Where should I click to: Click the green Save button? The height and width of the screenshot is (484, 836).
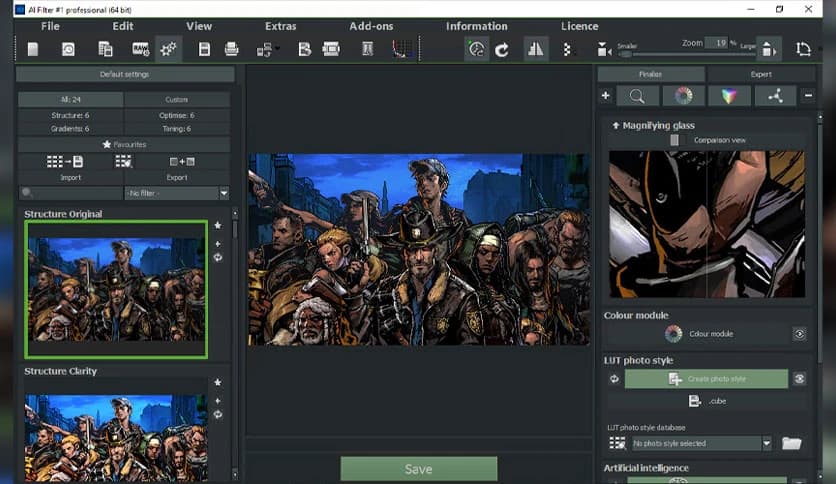(418, 469)
